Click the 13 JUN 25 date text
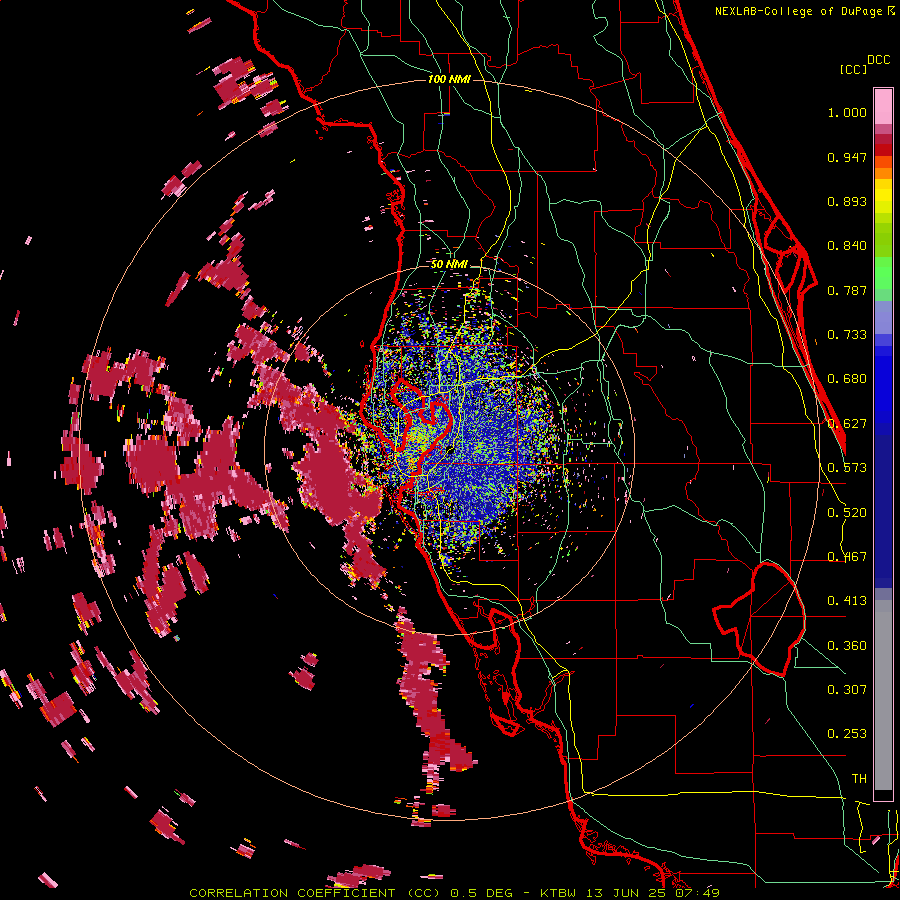The height and width of the screenshot is (900, 900). pyautogui.click(x=626, y=893)
